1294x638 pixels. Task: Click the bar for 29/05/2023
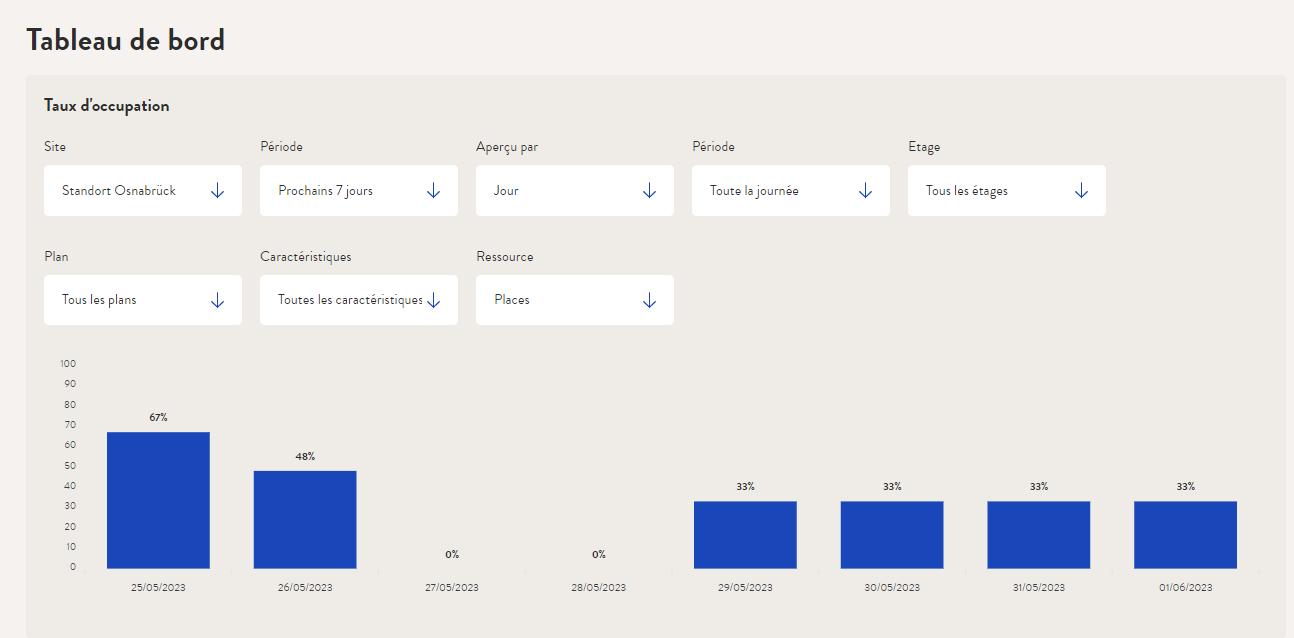click(x=745, y=534)
